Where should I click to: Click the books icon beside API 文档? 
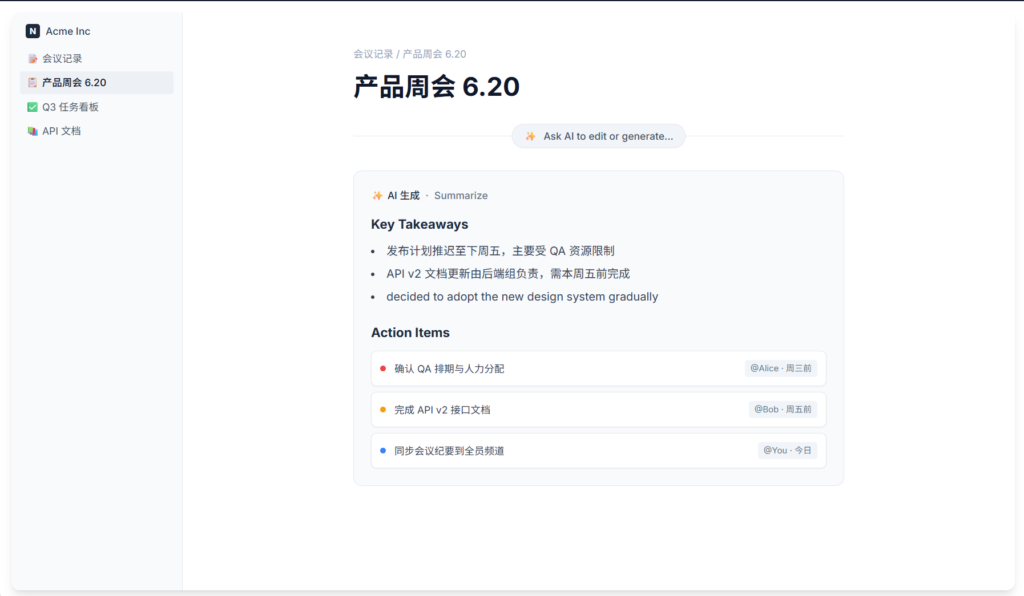(33, 131)
